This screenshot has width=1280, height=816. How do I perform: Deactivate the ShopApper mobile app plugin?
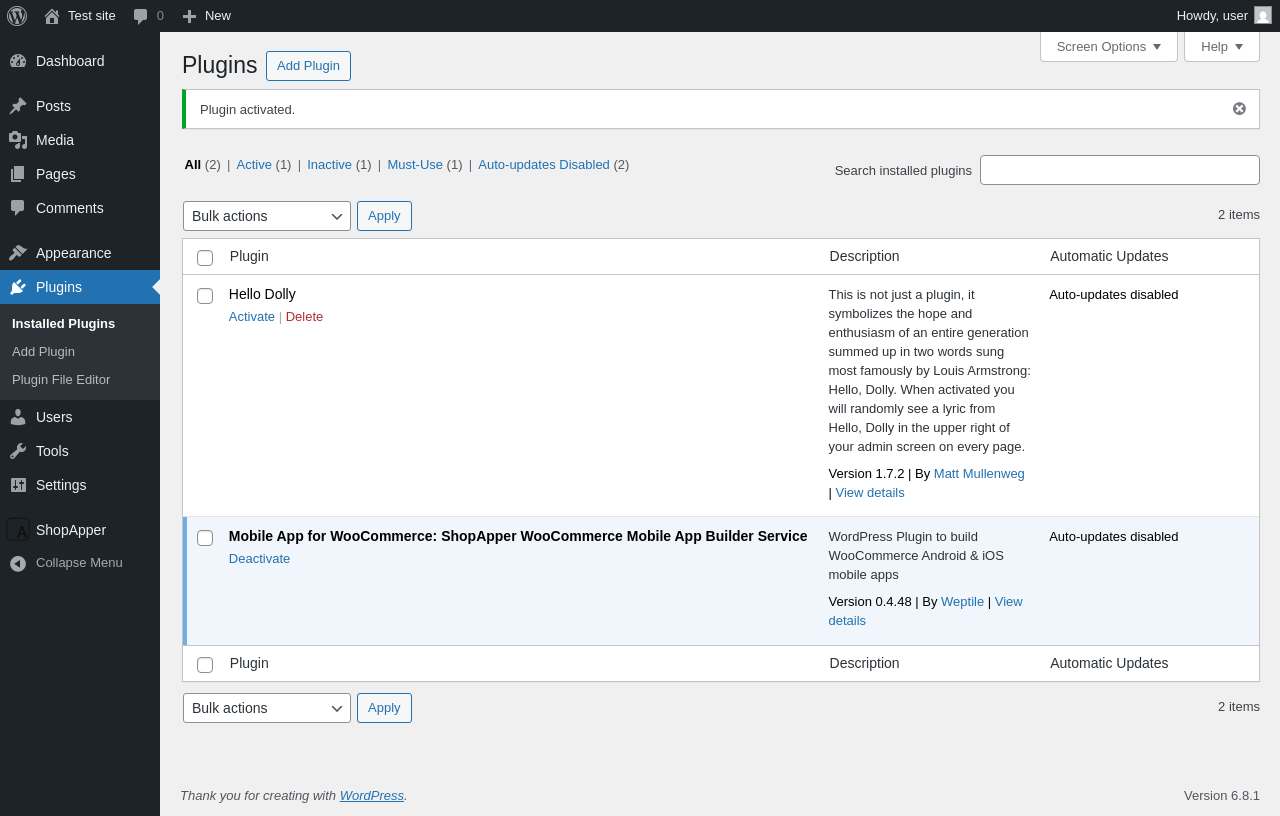pyautogui.click(x=259, y=559)
